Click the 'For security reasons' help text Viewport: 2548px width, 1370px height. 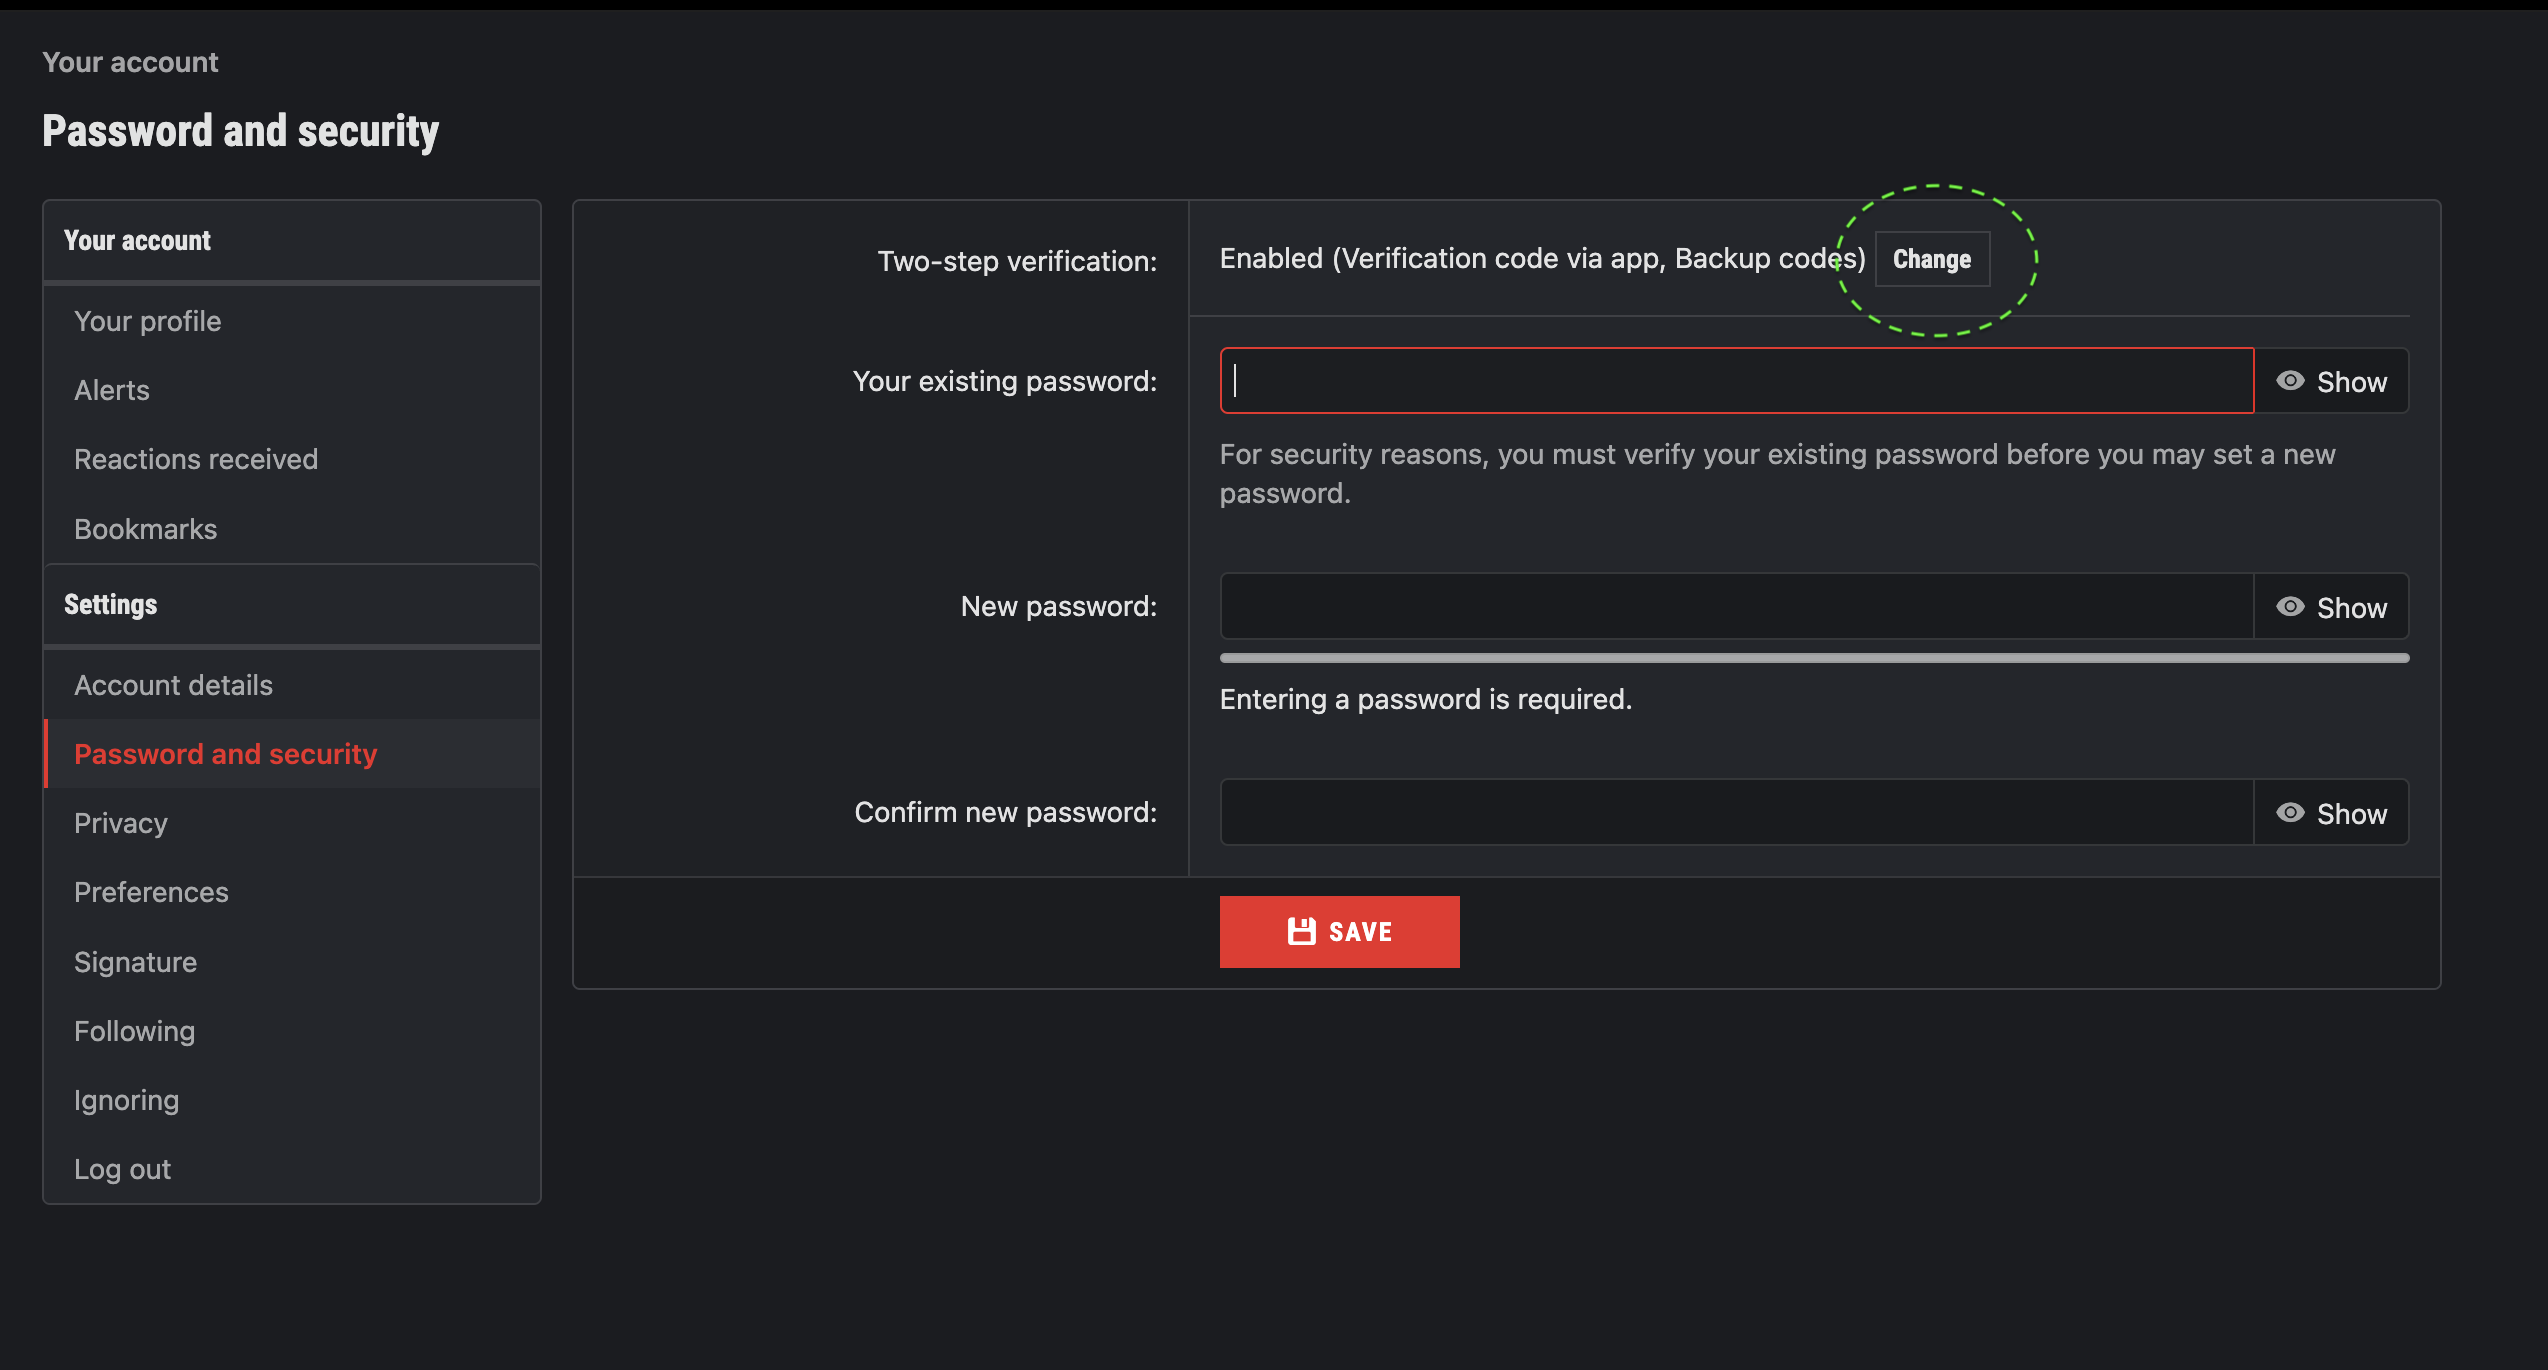[x=1778, y=474]
